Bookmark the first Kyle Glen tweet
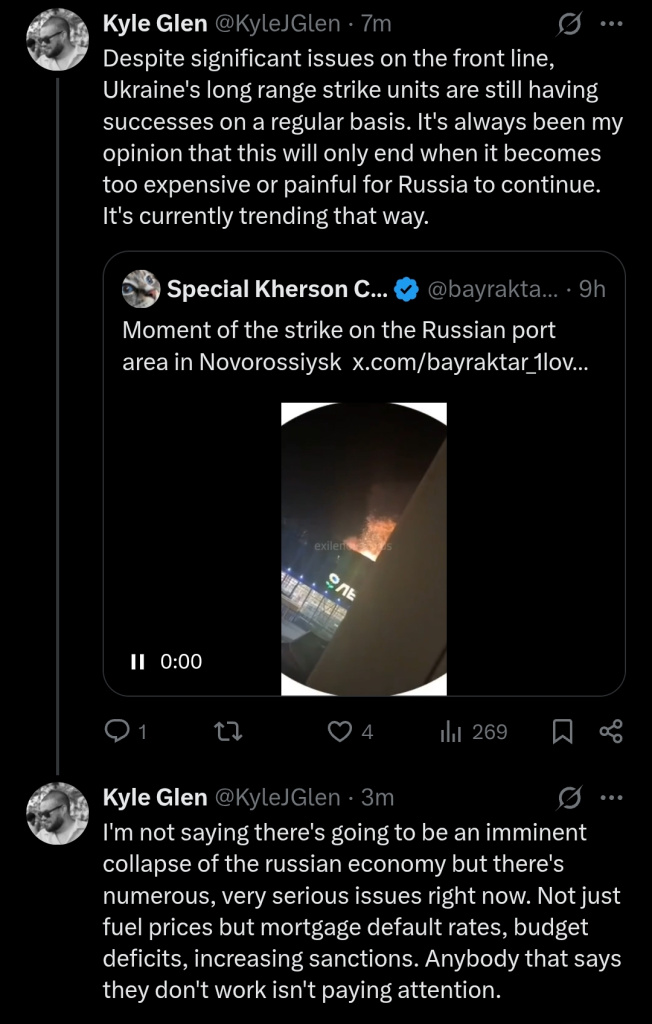 (563, 732)
